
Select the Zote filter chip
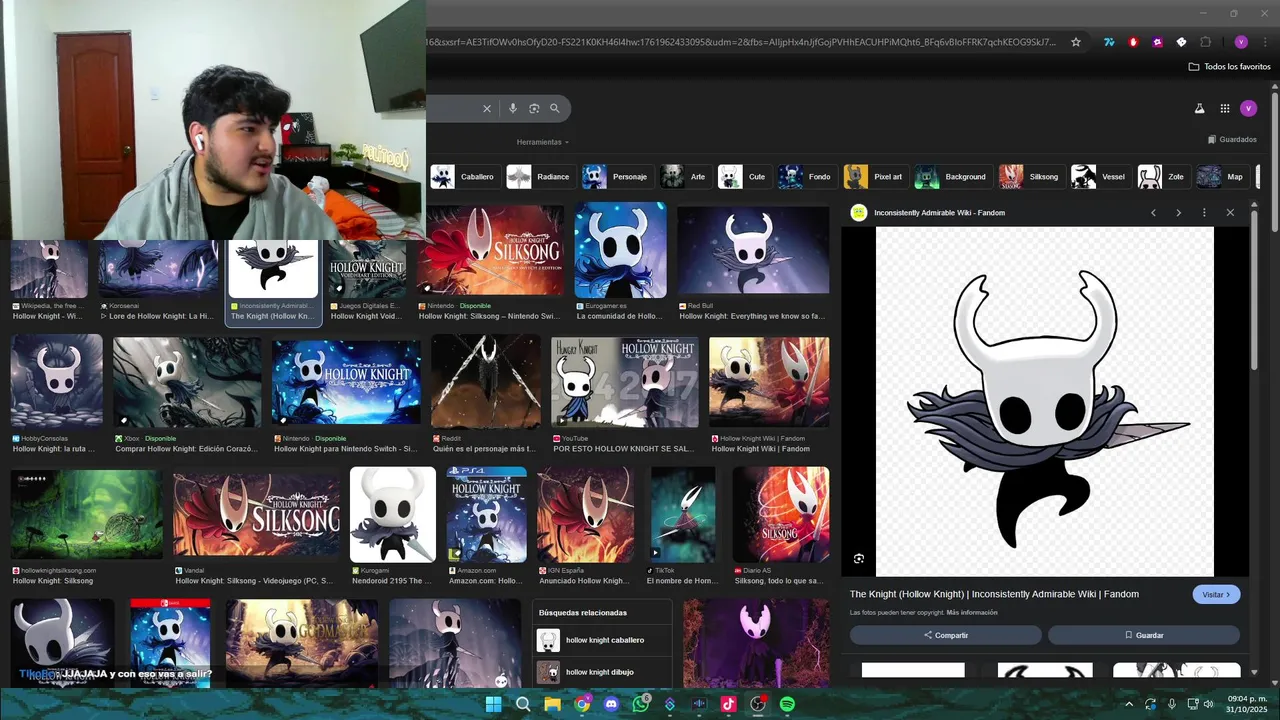pyautogui.click(x=1162, y=177)
